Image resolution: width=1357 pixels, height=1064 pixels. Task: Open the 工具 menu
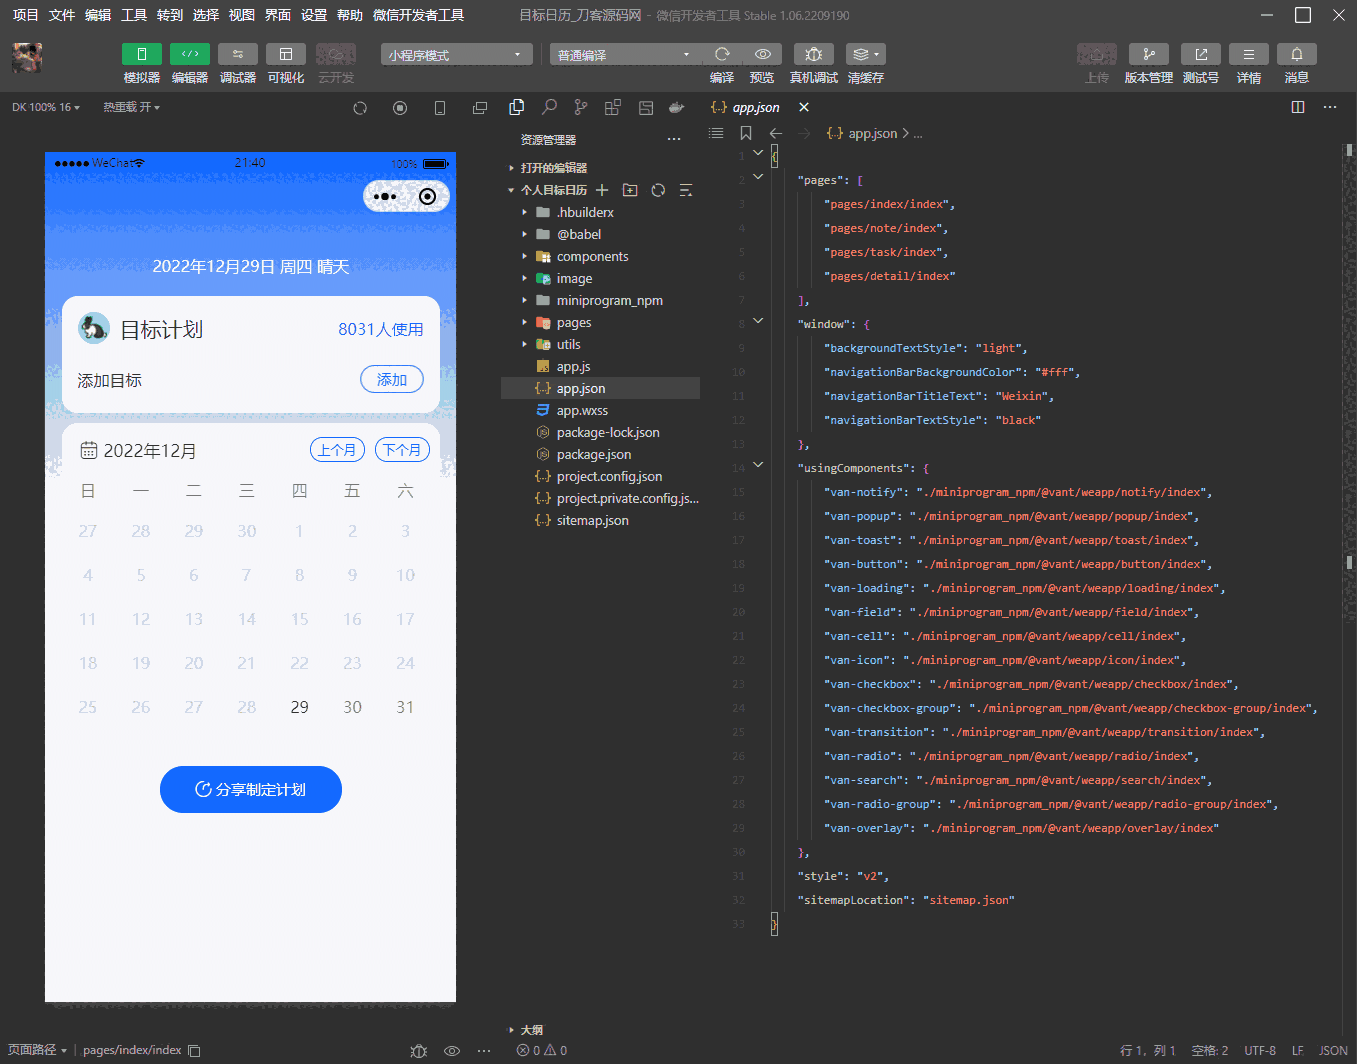click(134, 15)
